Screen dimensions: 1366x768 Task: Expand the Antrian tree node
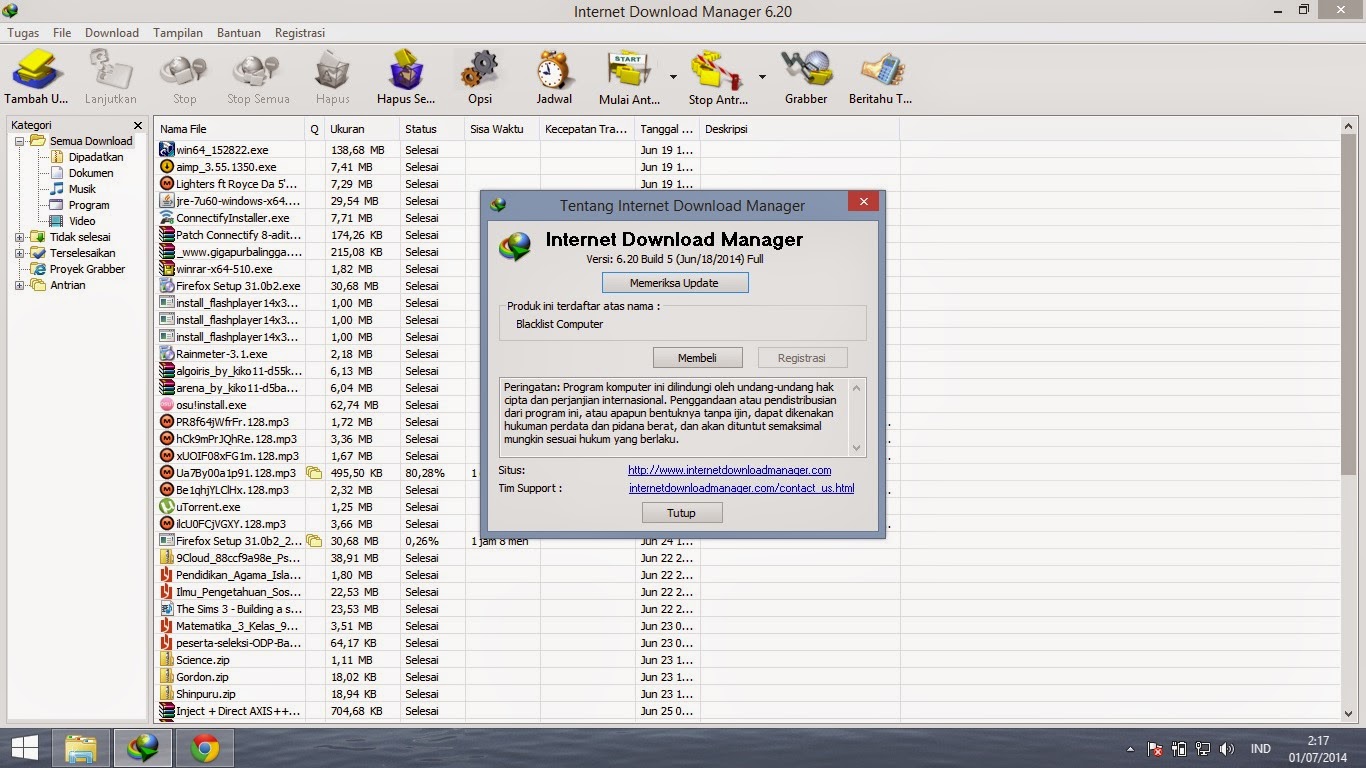point(19,285)
